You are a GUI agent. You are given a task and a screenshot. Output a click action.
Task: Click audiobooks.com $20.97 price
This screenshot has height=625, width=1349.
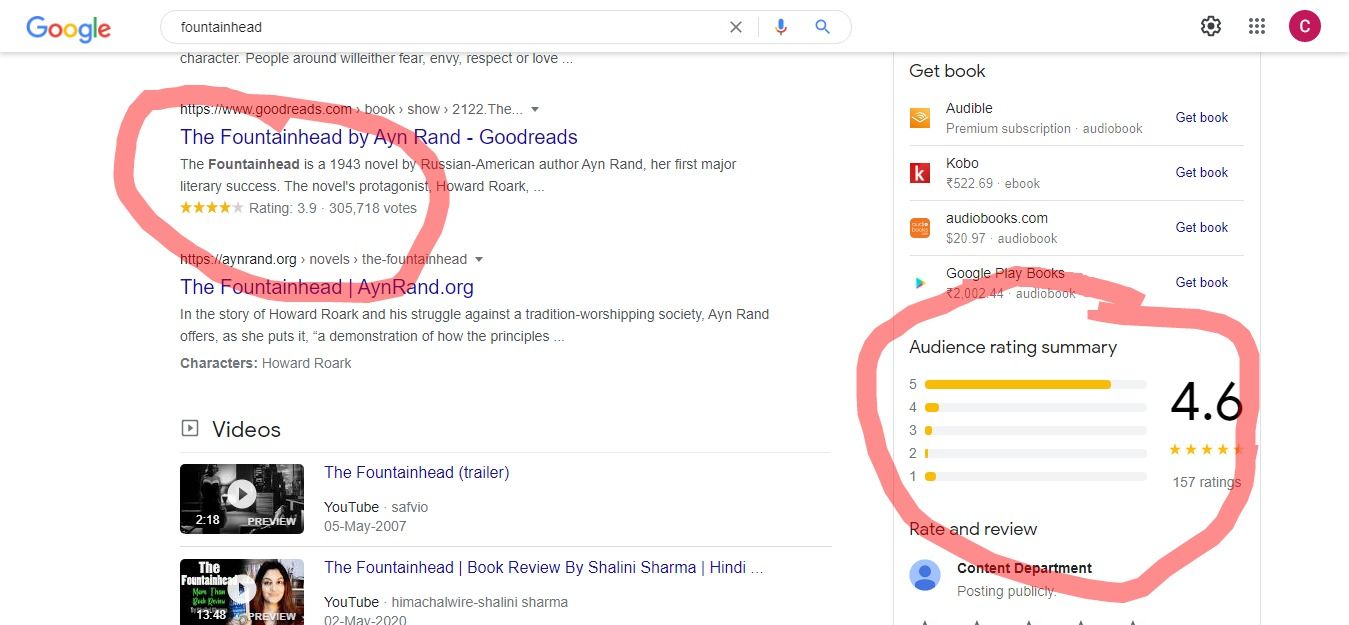pos(1002,238)
